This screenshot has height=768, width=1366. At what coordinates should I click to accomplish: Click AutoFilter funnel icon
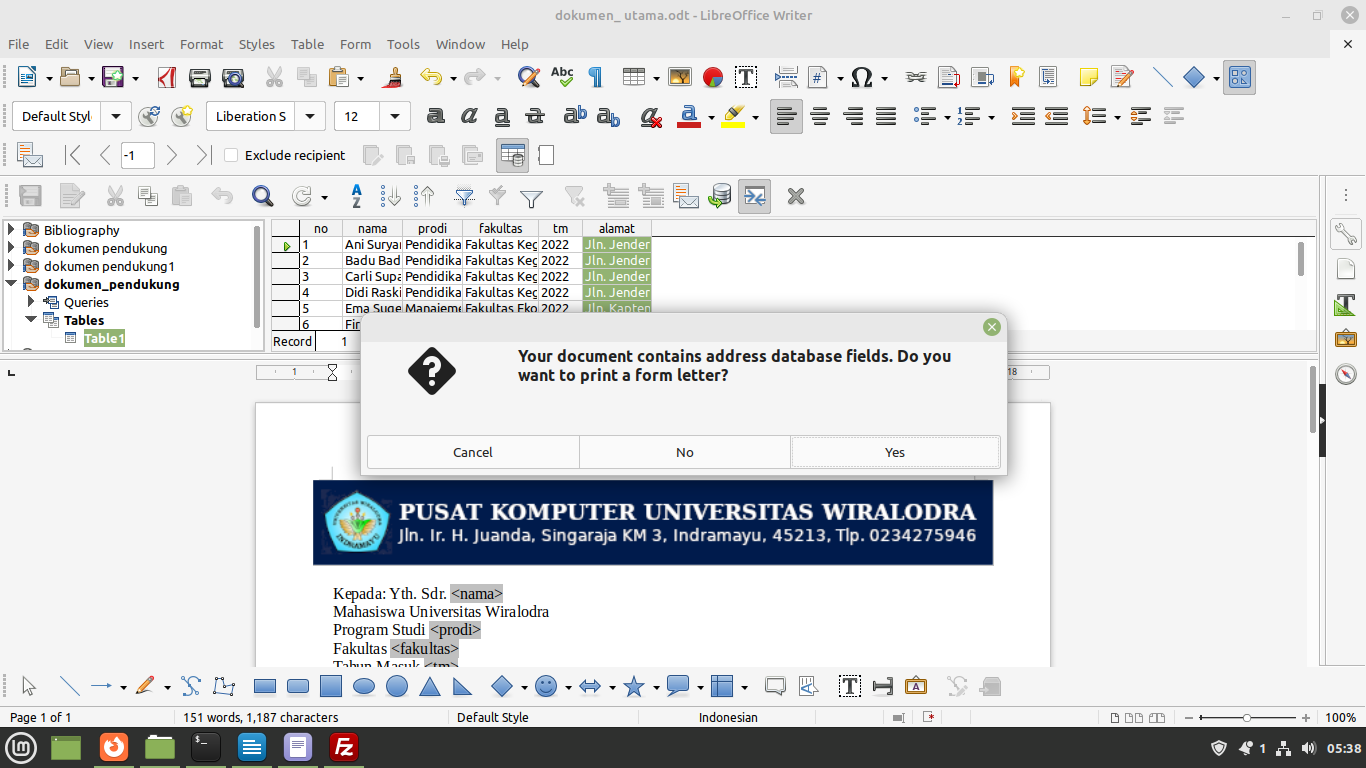point(465,196)
